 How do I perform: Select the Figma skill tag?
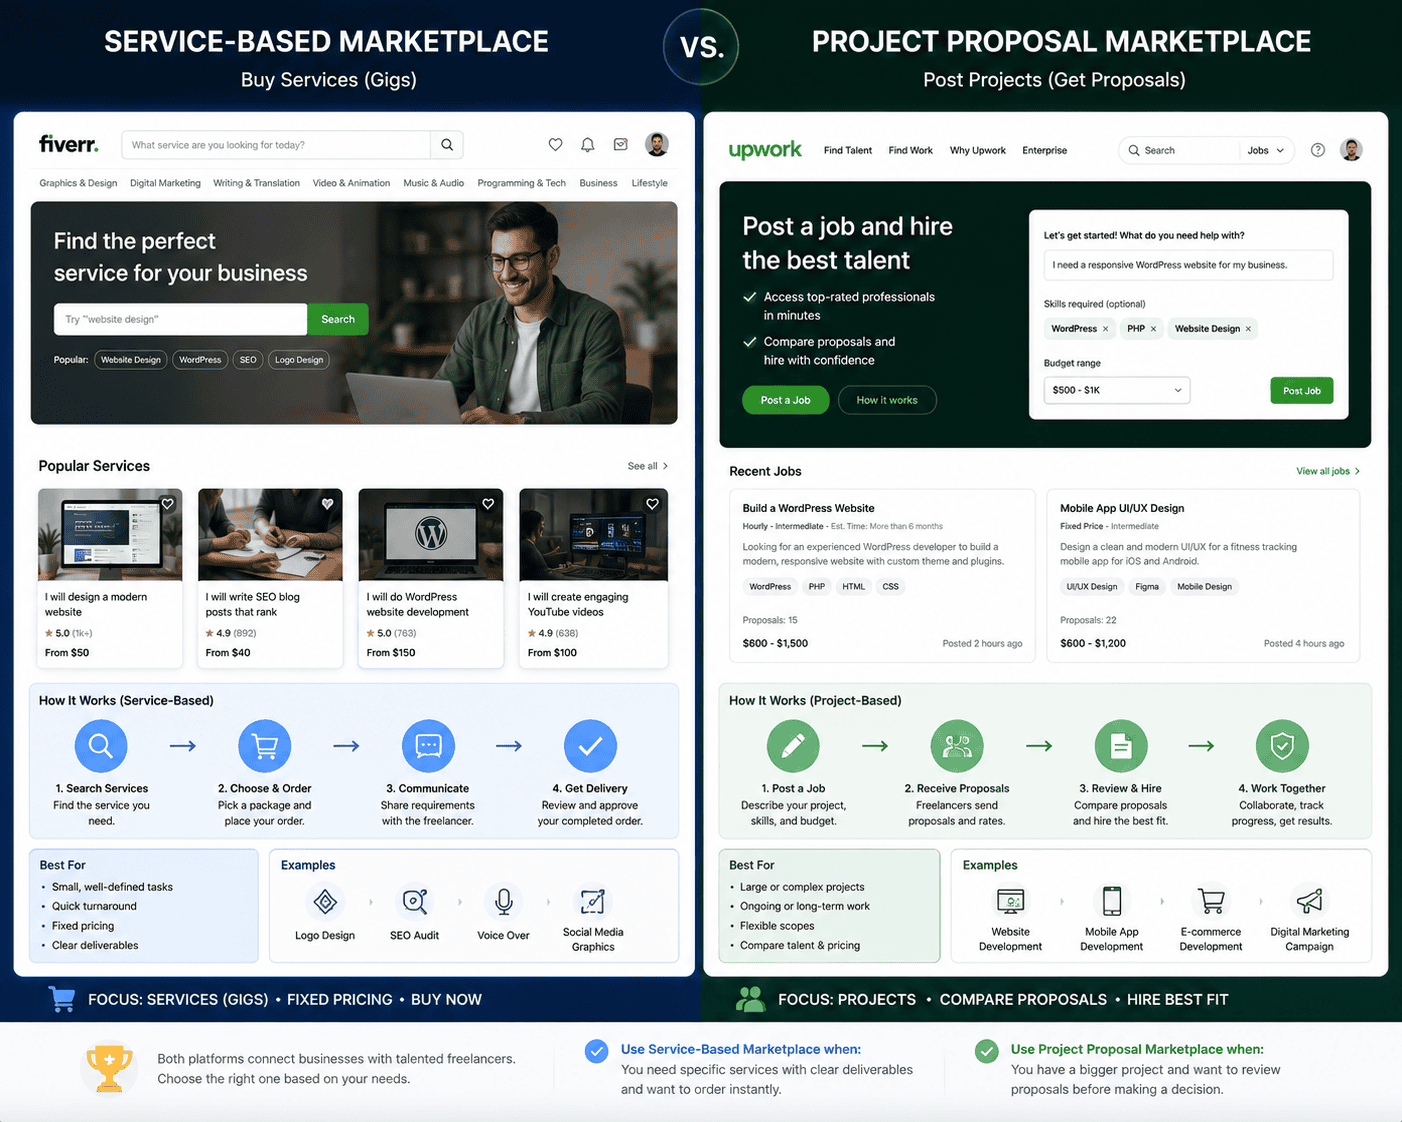click(1147, 587)
